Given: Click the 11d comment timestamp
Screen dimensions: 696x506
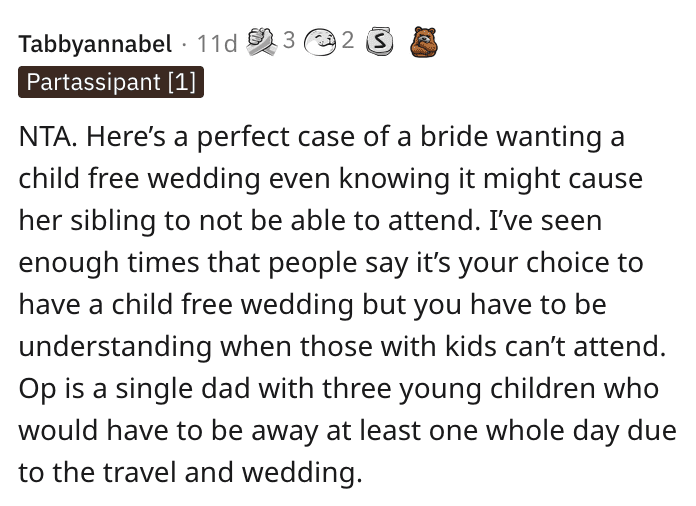Looking at the screenshot, I should [217, 44].
